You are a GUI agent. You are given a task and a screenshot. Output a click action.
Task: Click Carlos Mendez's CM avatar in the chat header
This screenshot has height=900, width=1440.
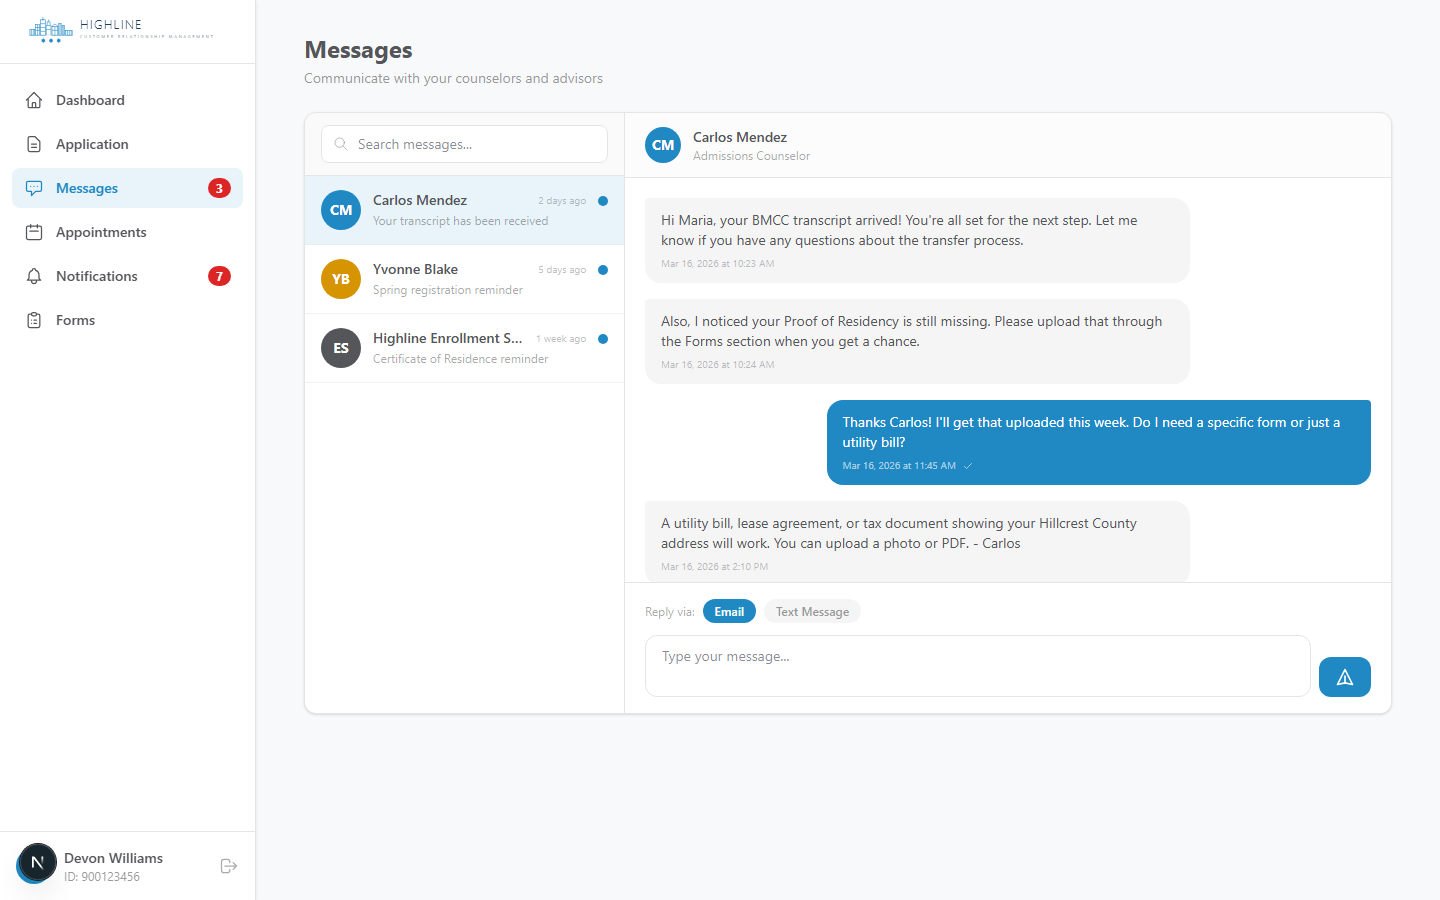[x=662, y=145]
